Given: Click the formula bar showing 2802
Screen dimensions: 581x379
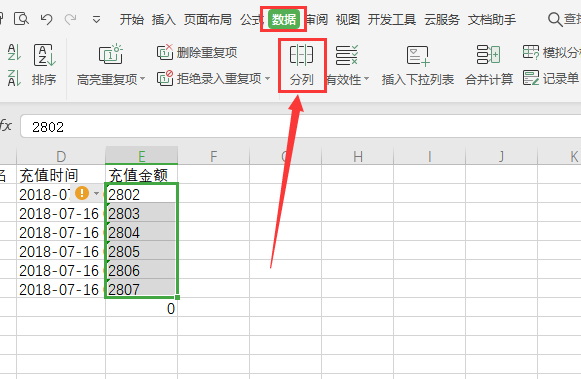Looking at the screenshot, I should click(301, 126).
